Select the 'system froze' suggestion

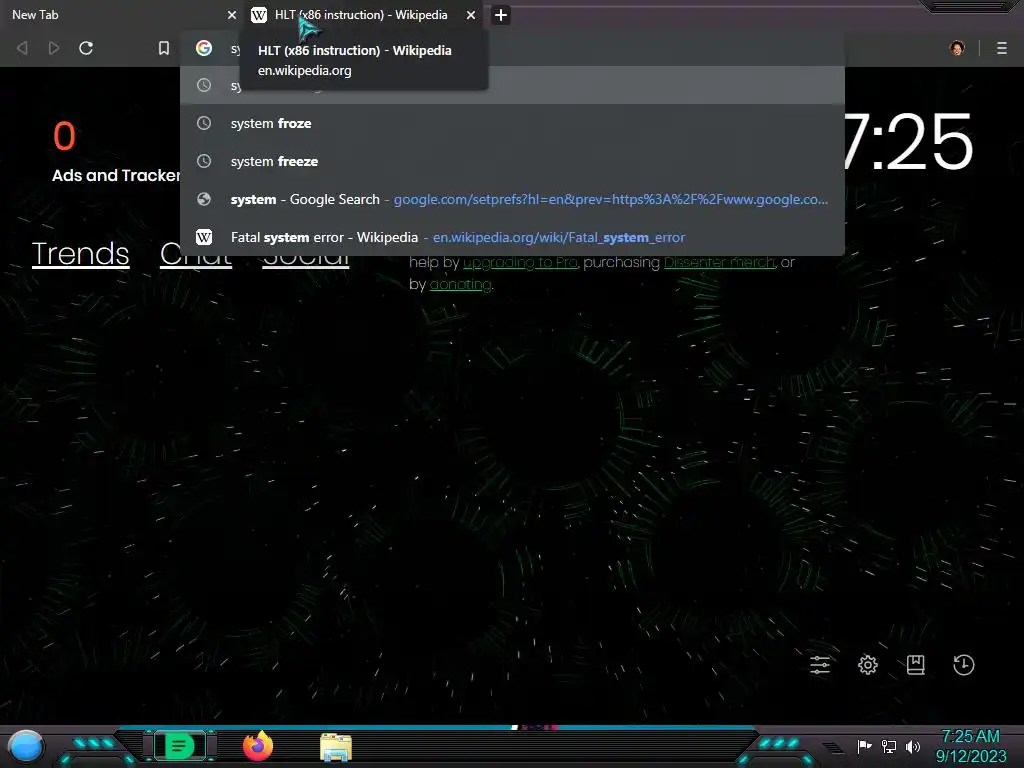(x=512, y=123)
